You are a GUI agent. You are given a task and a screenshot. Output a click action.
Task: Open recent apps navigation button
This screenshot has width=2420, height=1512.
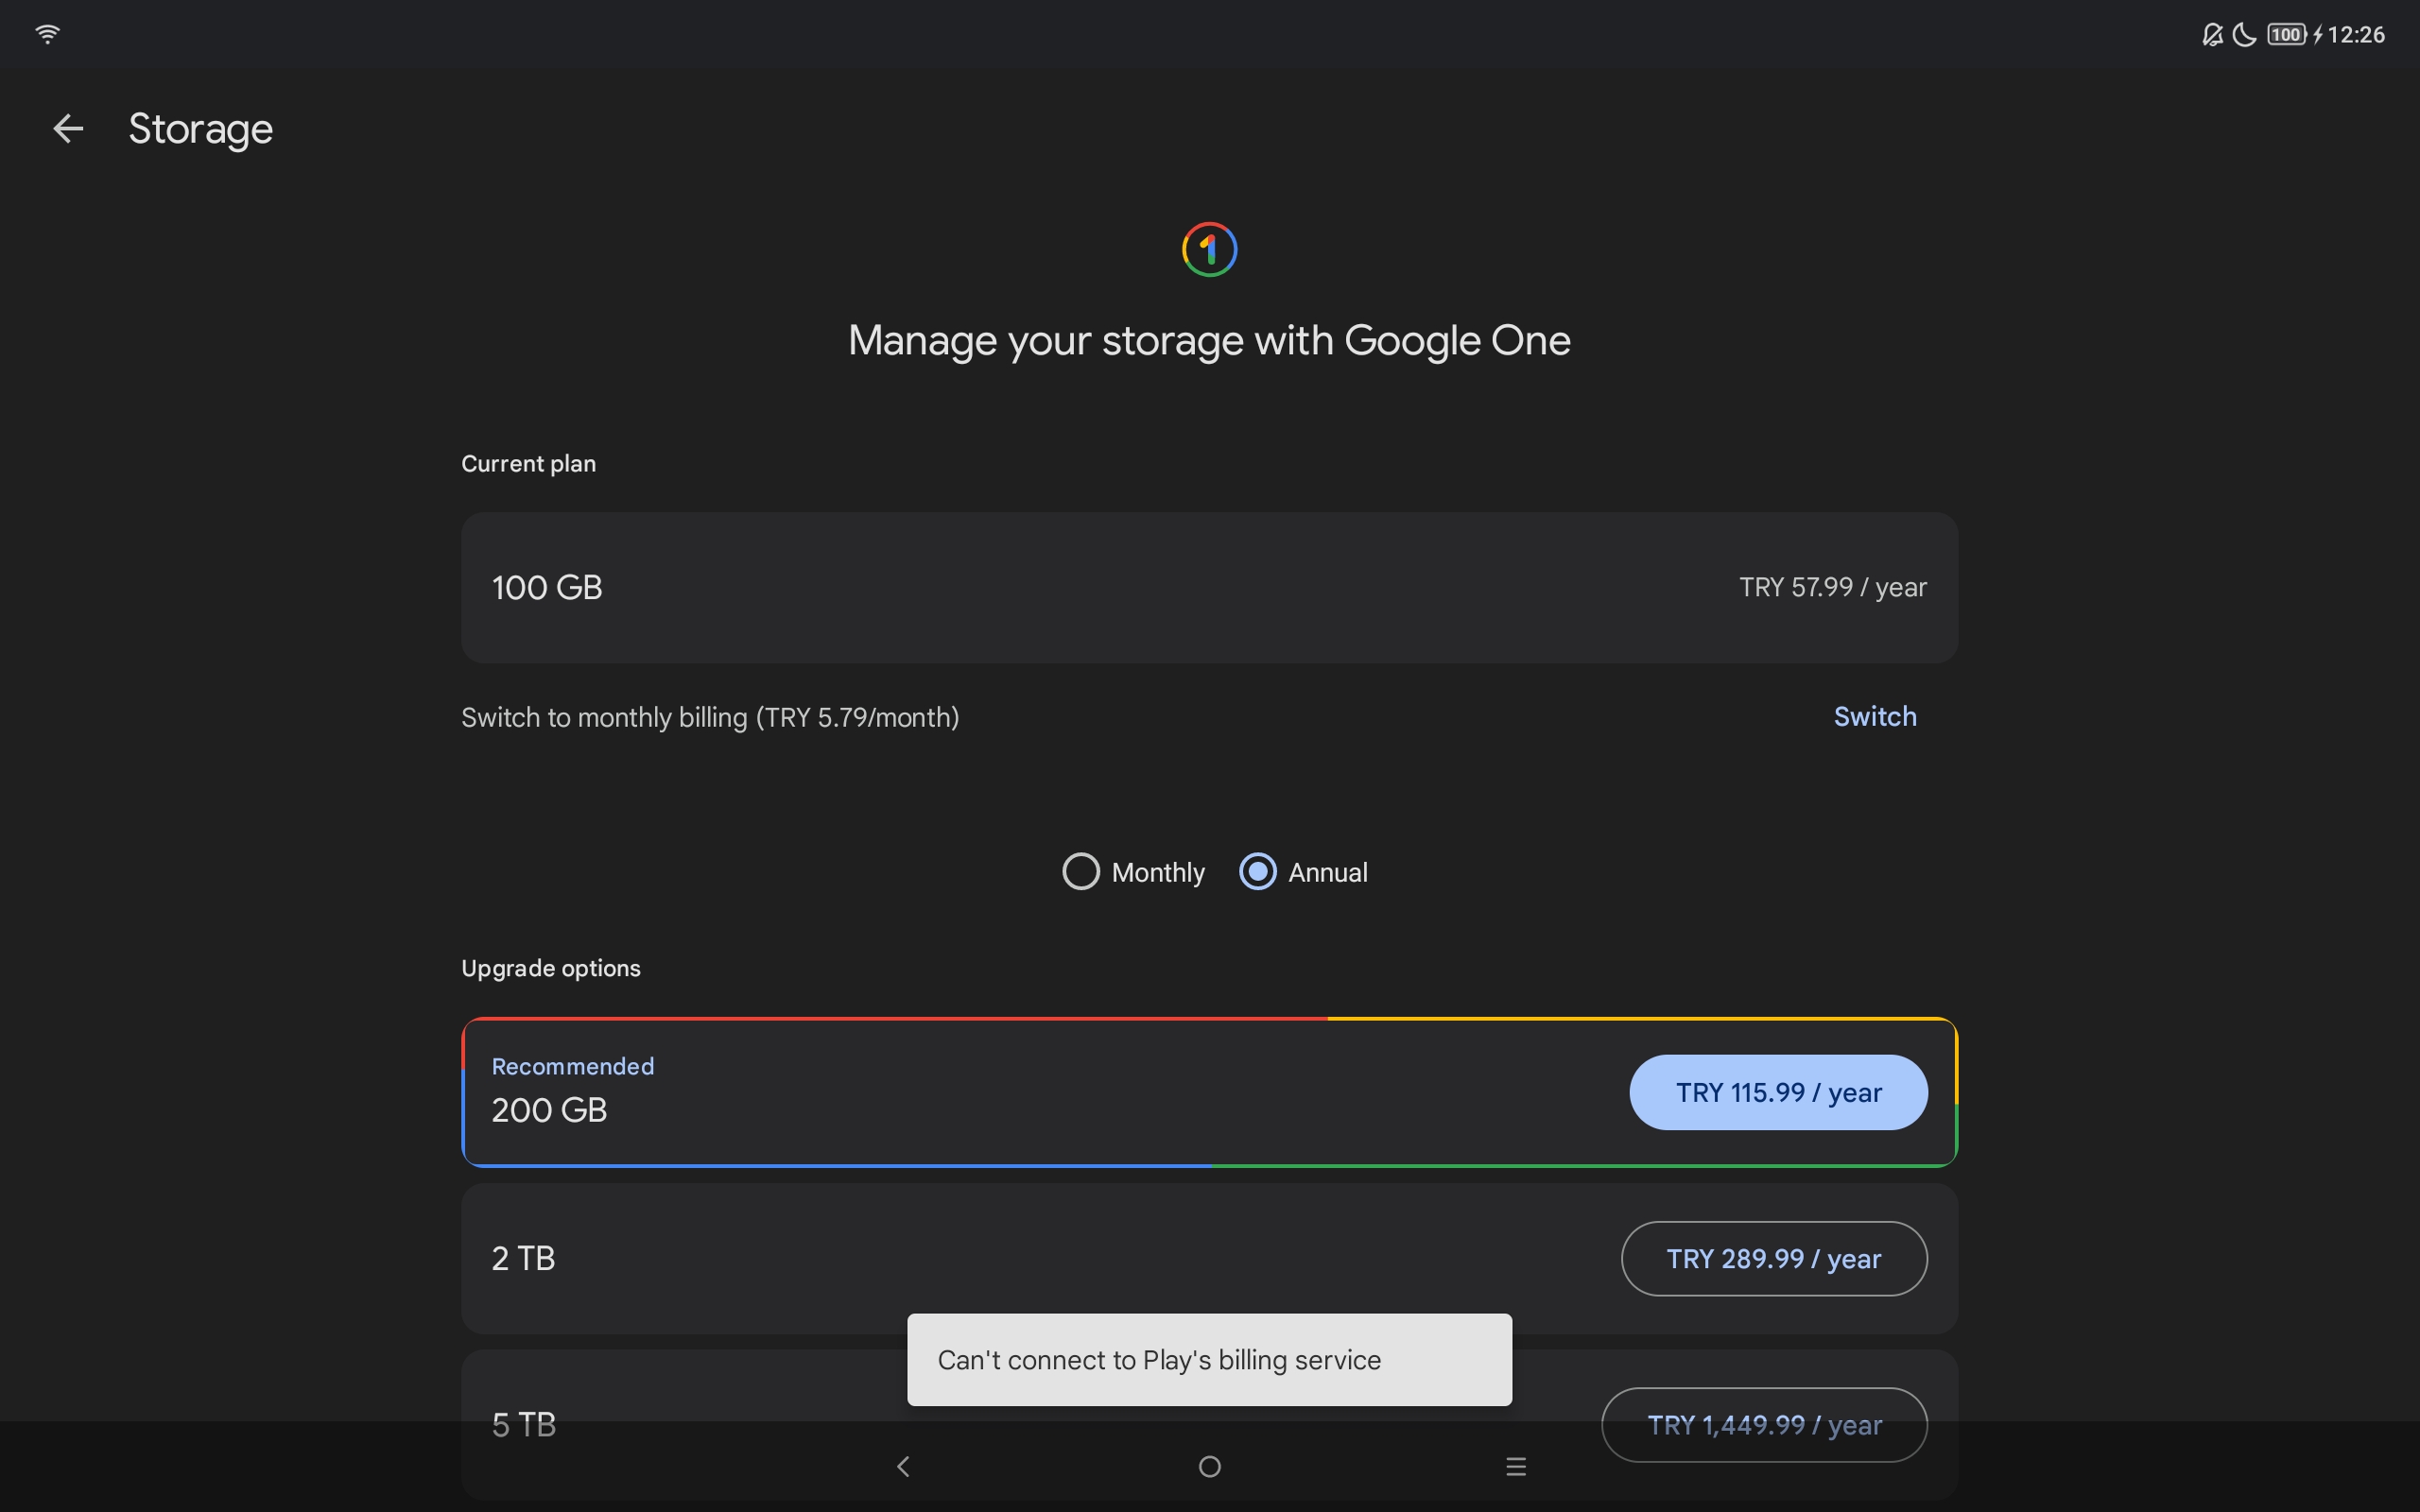[1516, 1466]
